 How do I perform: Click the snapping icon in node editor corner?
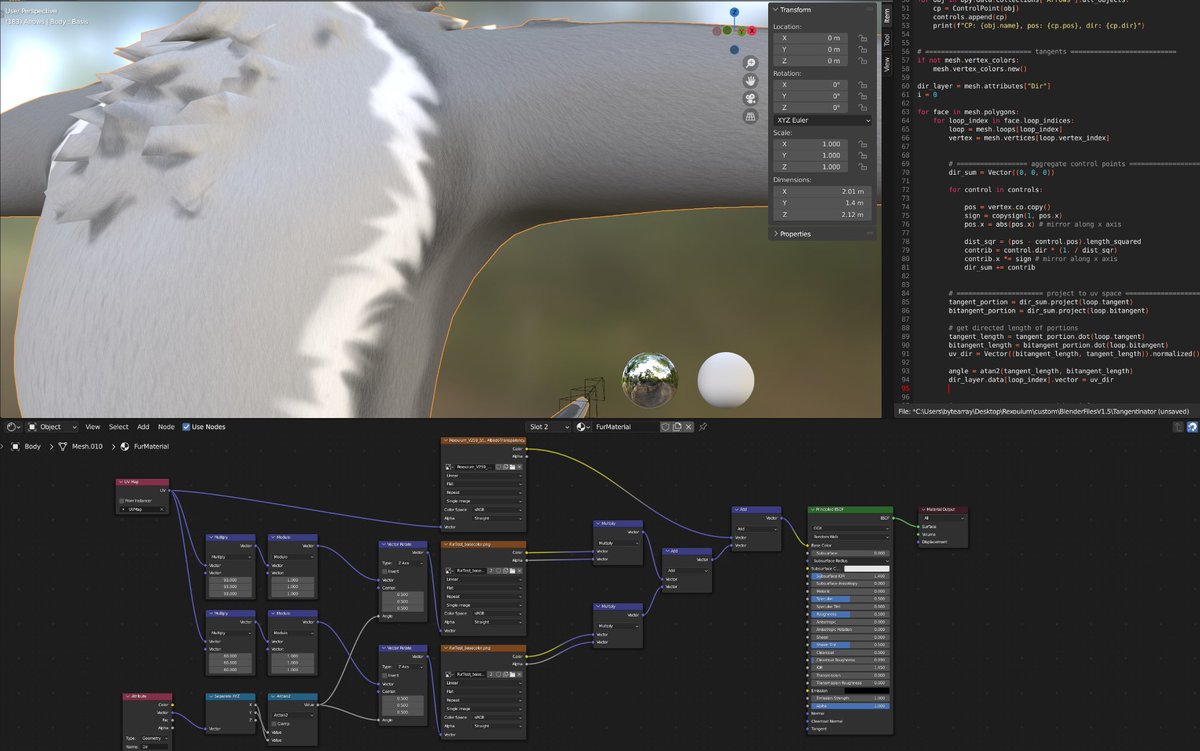(1192, 426)
